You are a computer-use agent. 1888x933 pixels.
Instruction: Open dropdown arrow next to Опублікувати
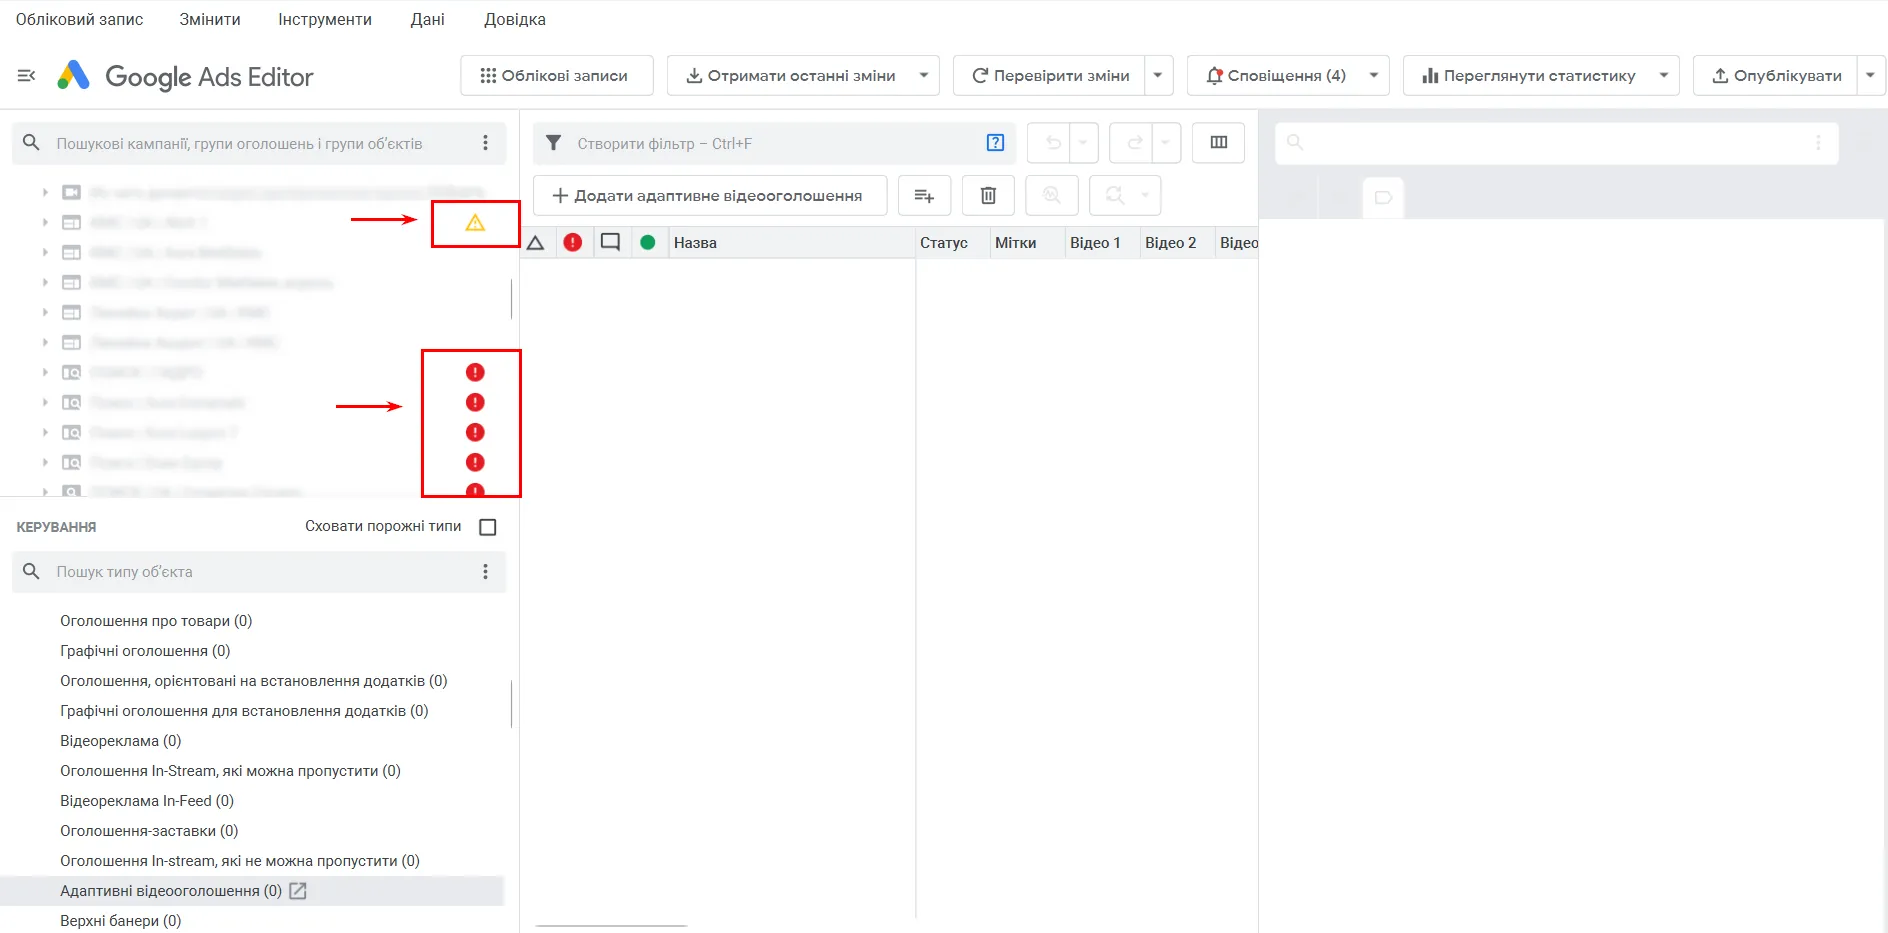tap(1870, 76)
